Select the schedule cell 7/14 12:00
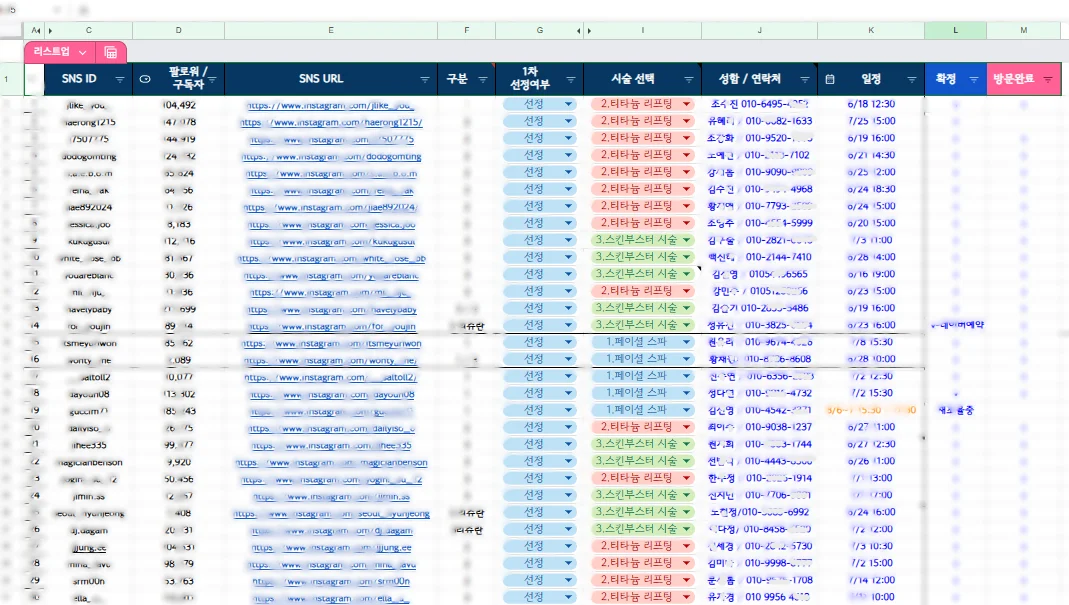1069x605 pixels. [871, 580]
